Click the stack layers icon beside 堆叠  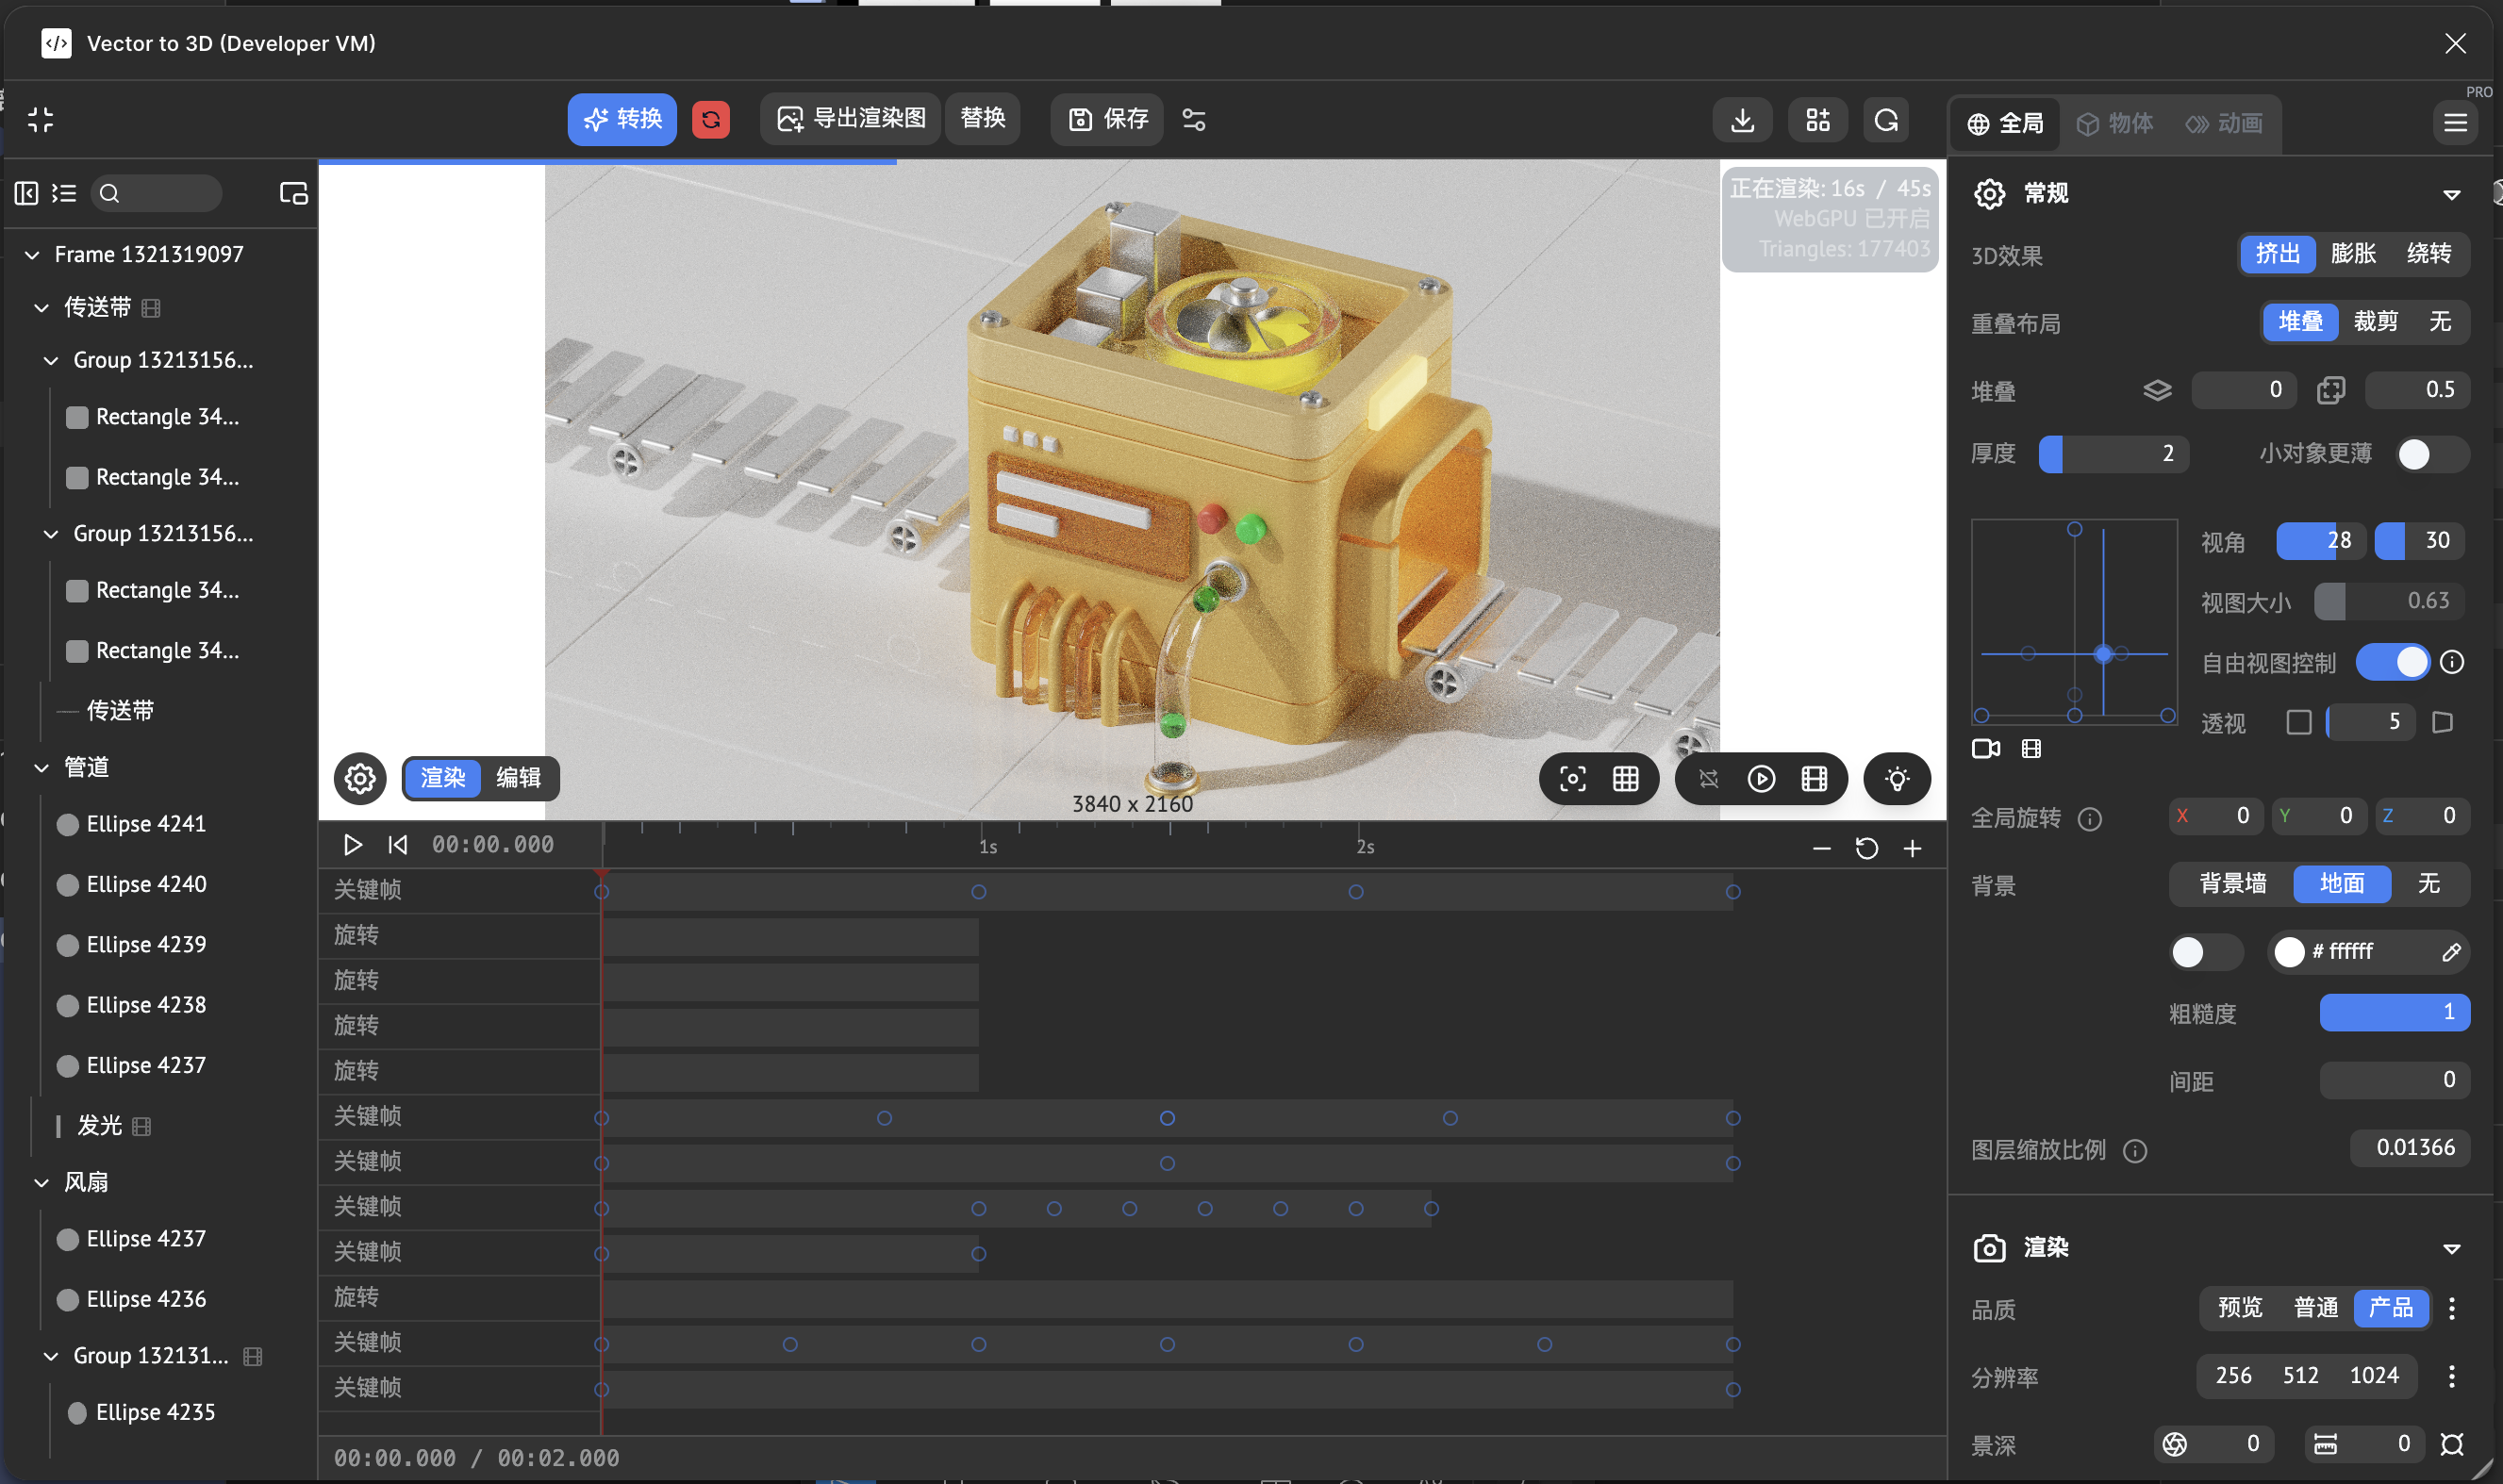point(2157,390)
